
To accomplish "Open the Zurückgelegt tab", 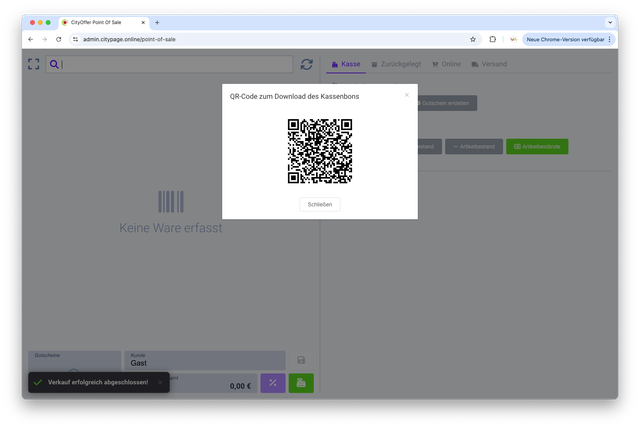I will [x=396, y=64].
